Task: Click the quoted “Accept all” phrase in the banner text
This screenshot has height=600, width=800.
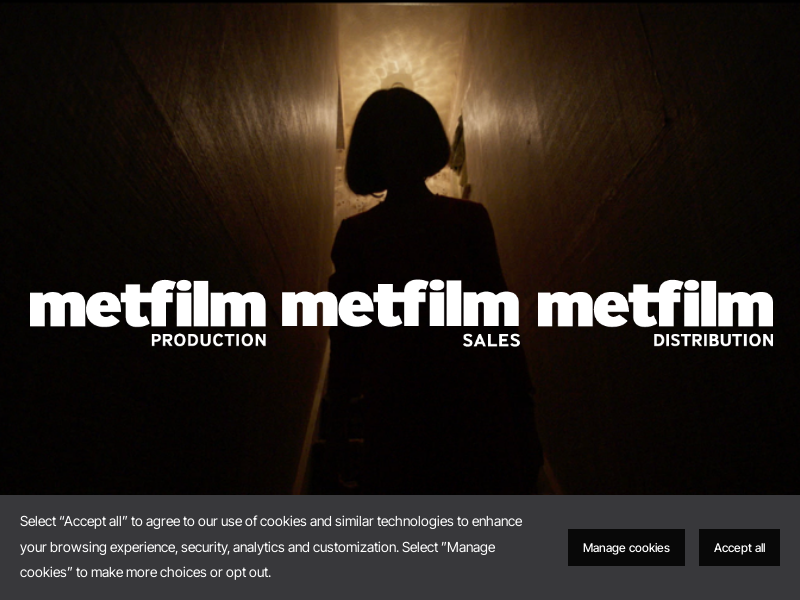Action: [x=93, y=521]
